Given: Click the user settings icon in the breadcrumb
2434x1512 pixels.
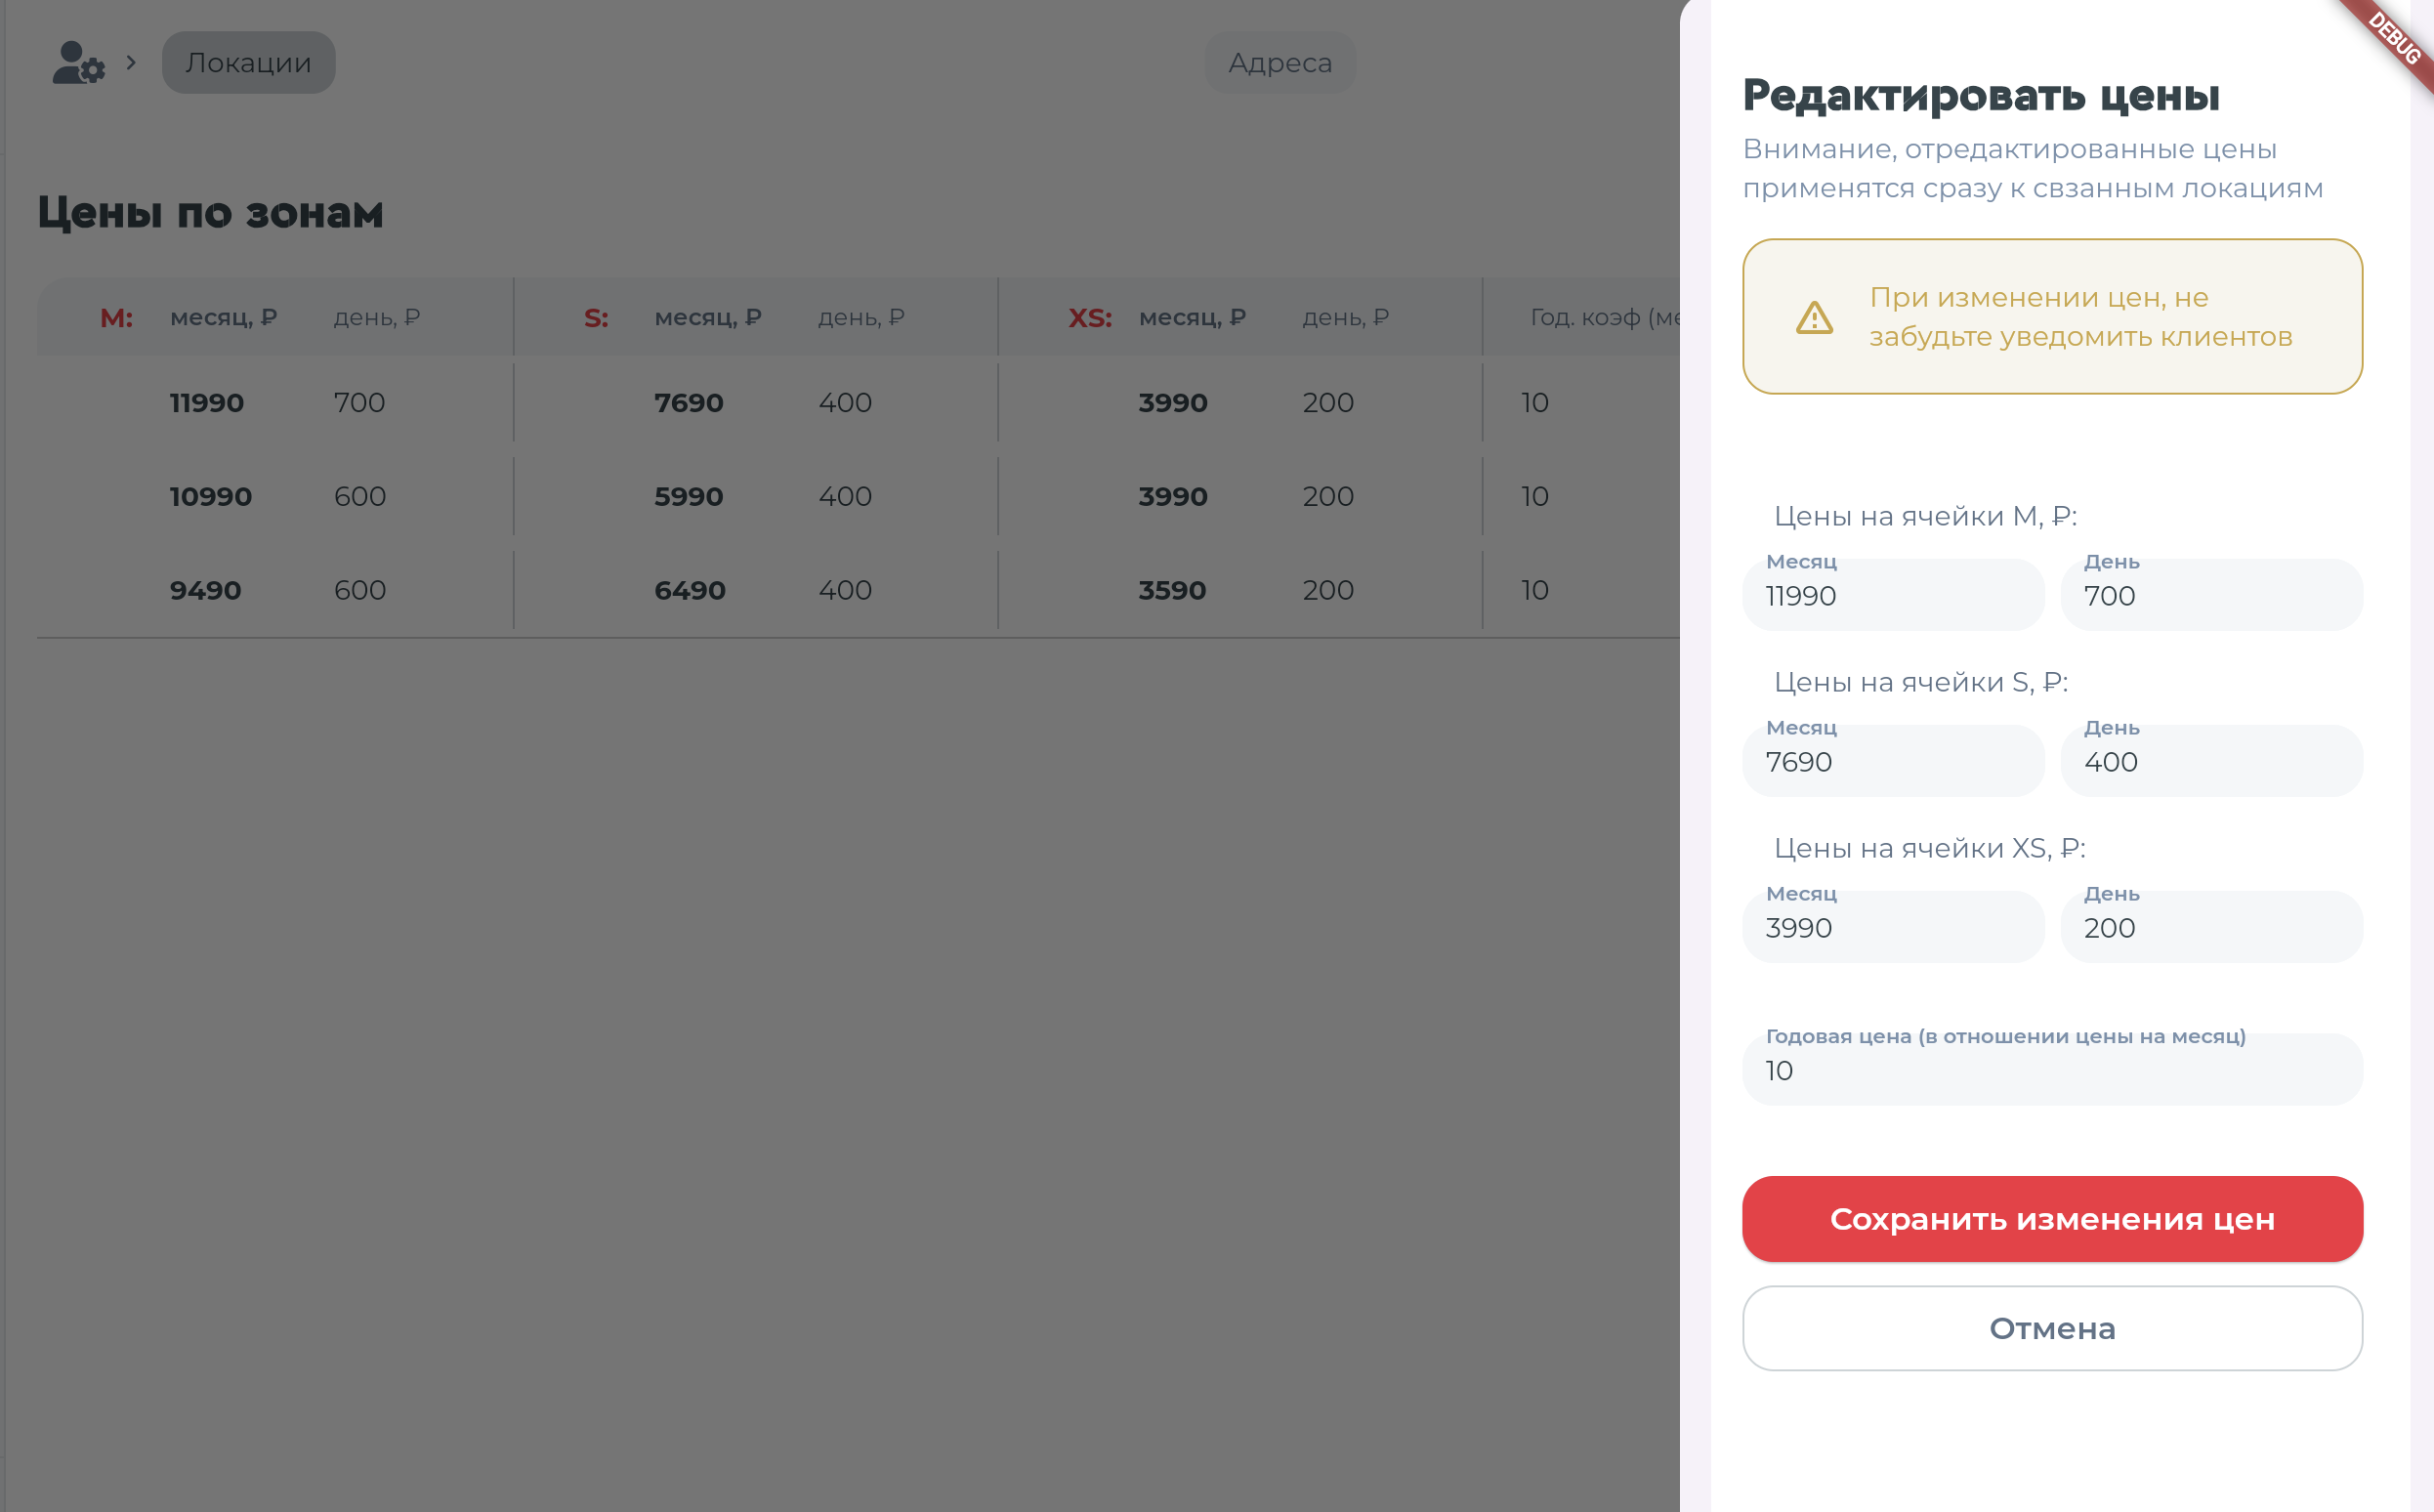Looking at the screenshot, I should 78,62.
